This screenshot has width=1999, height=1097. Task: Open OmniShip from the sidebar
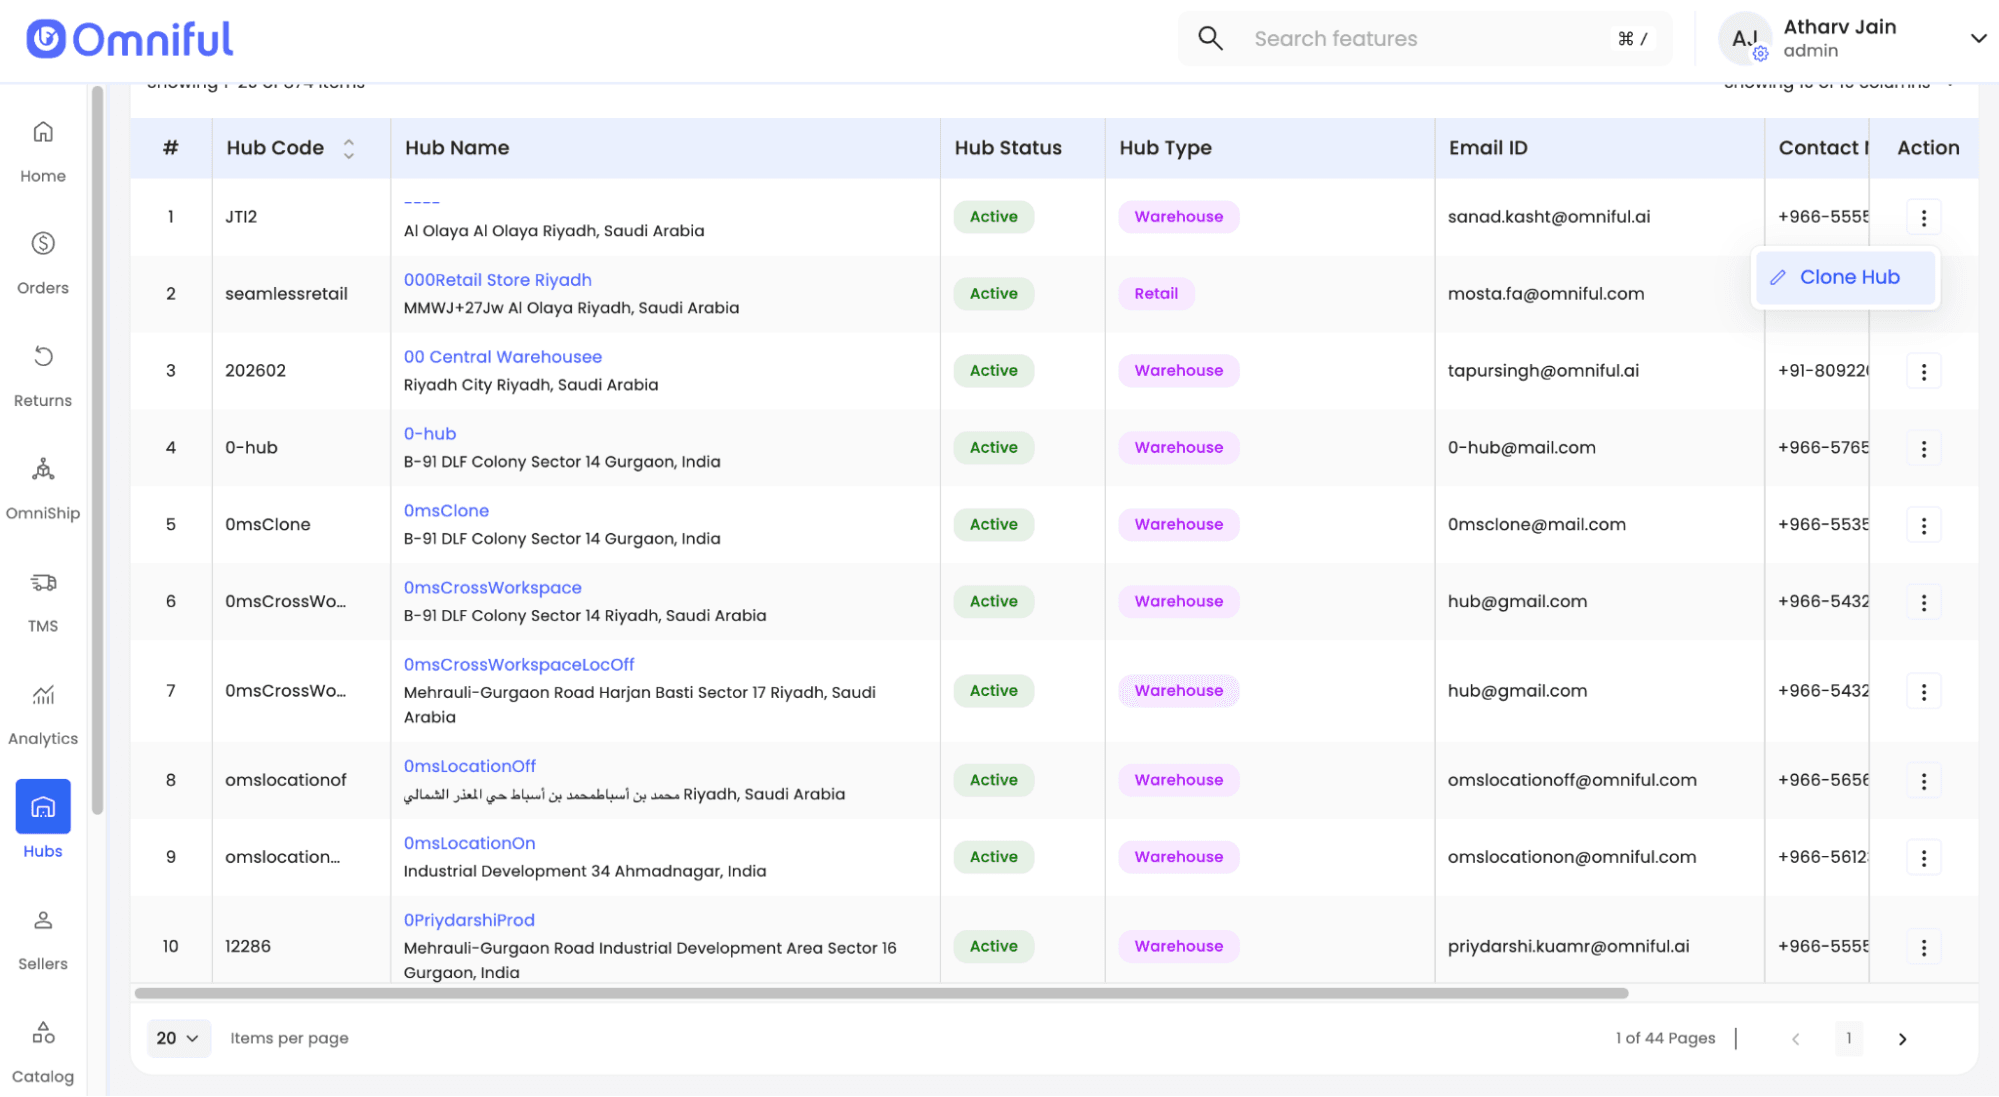(x=43, y=470)
